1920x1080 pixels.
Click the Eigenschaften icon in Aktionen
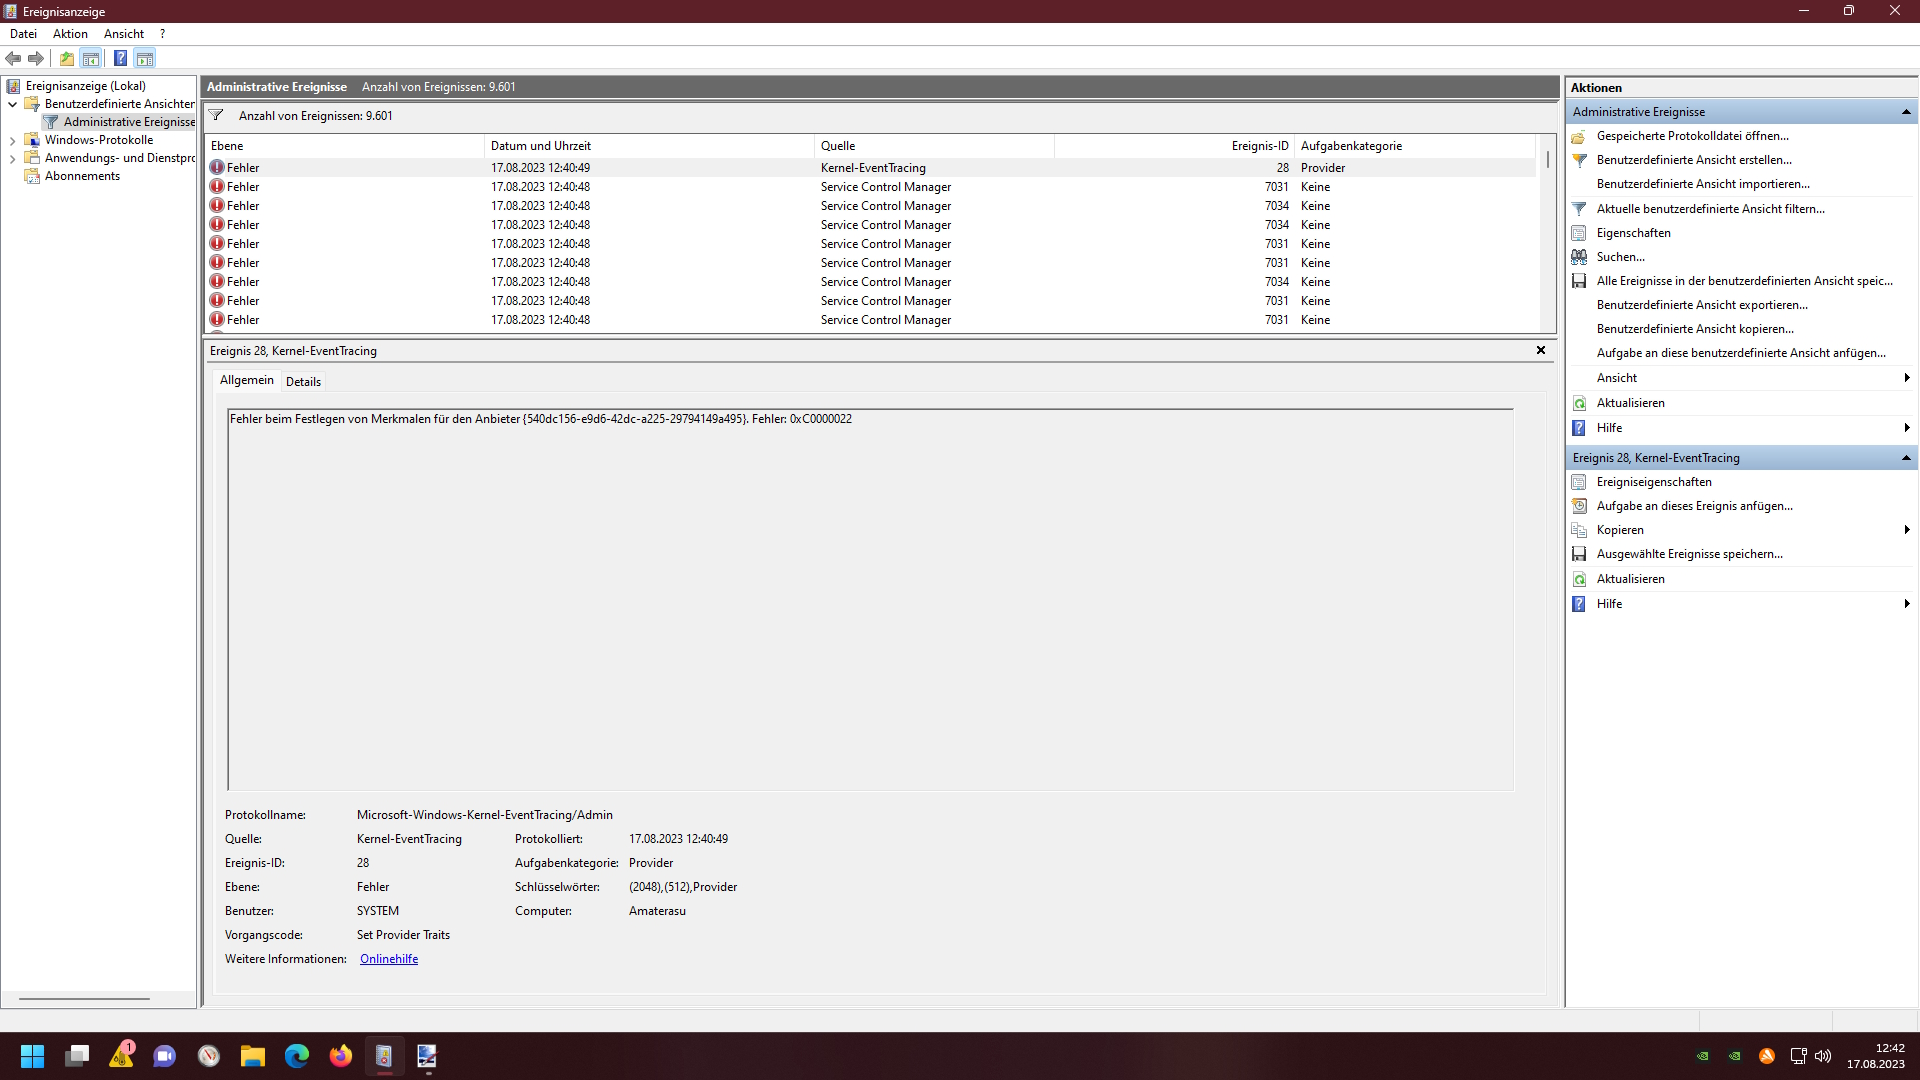pos(1579,233)
